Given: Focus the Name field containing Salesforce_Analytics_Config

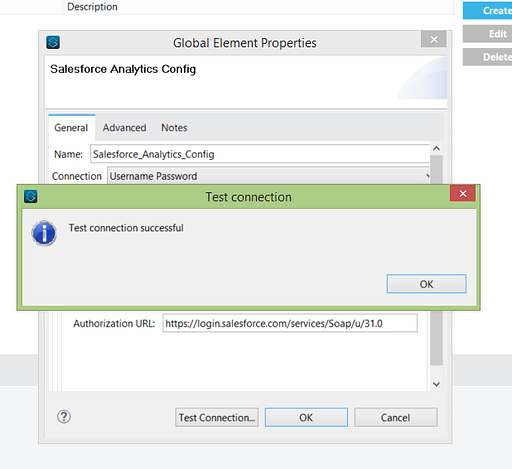Looking at the screenshot, I should point(260,154).
